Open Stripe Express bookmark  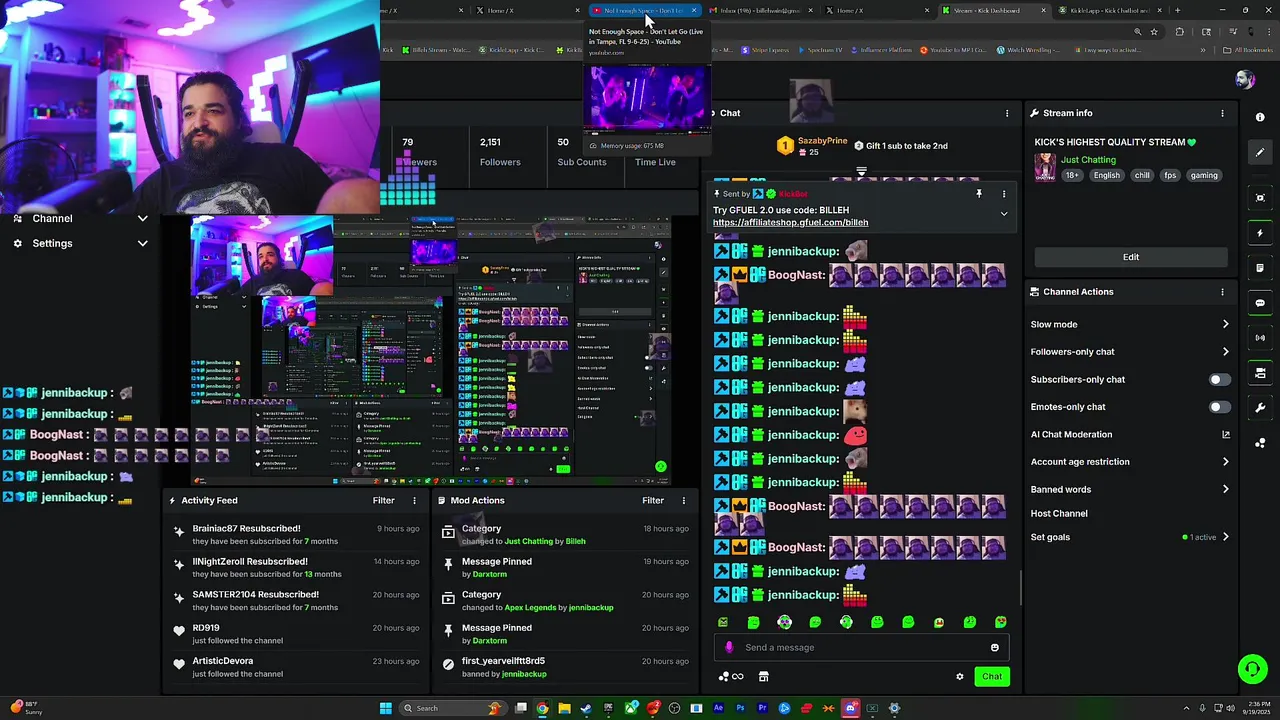coord(764,50)
